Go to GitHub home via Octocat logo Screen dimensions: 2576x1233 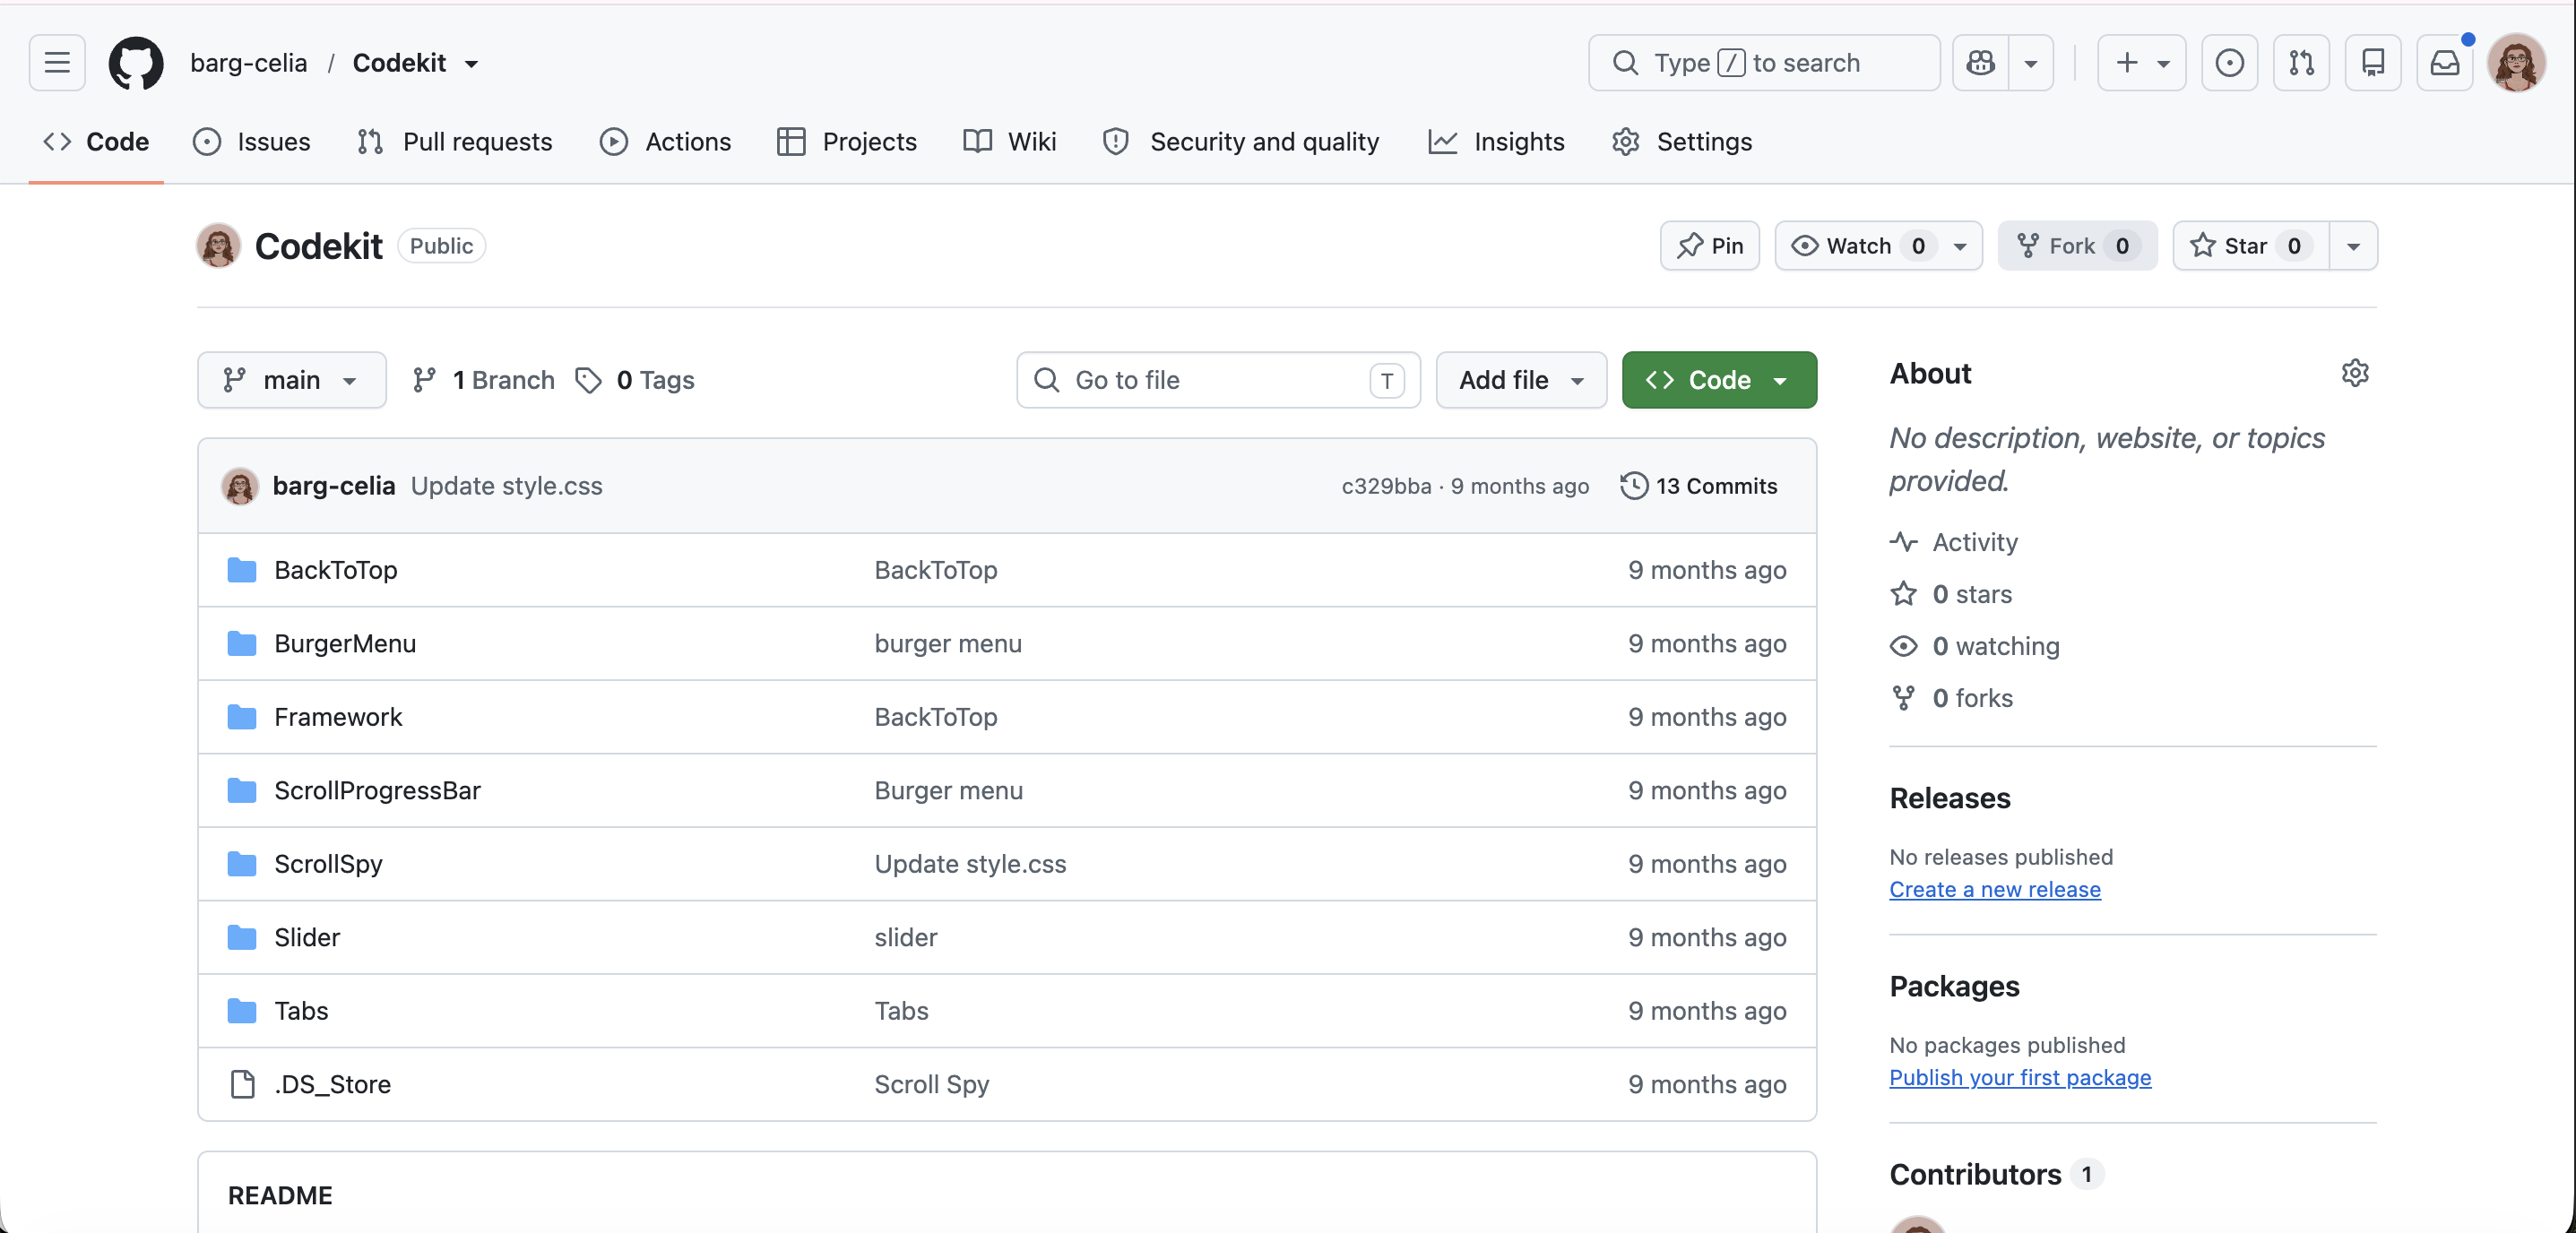(136, 63)
